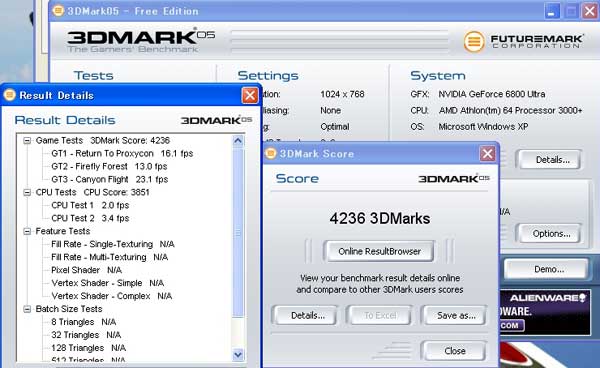
Task: Click the Result Details title bar icon
Action: 10,94
